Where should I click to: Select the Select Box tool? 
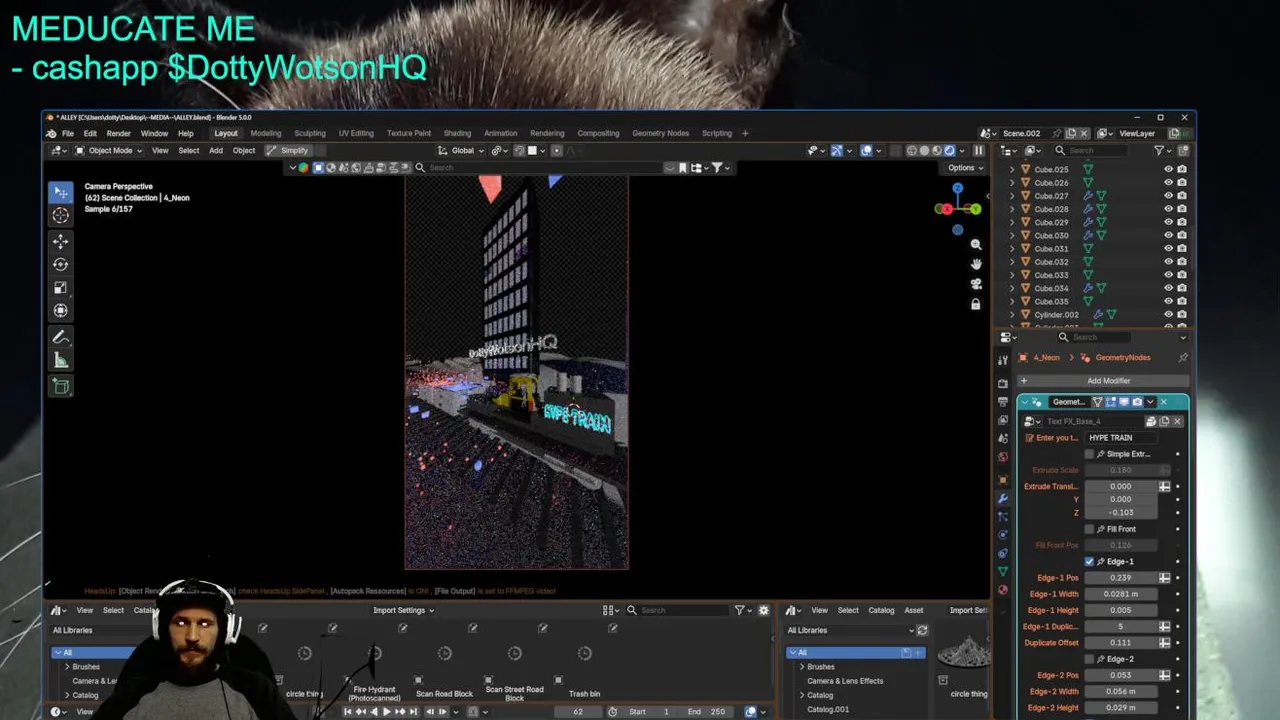[61, 192]
